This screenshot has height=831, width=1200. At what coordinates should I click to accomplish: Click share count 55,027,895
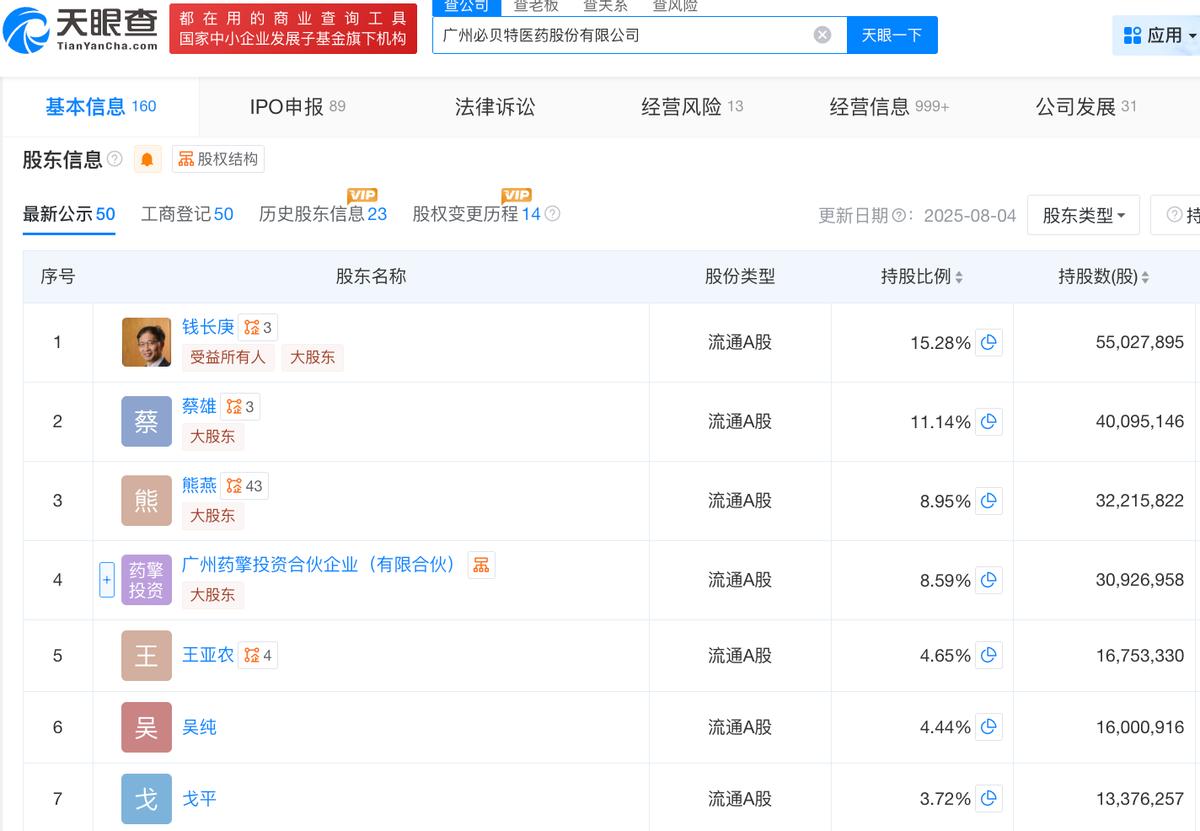1139,343
